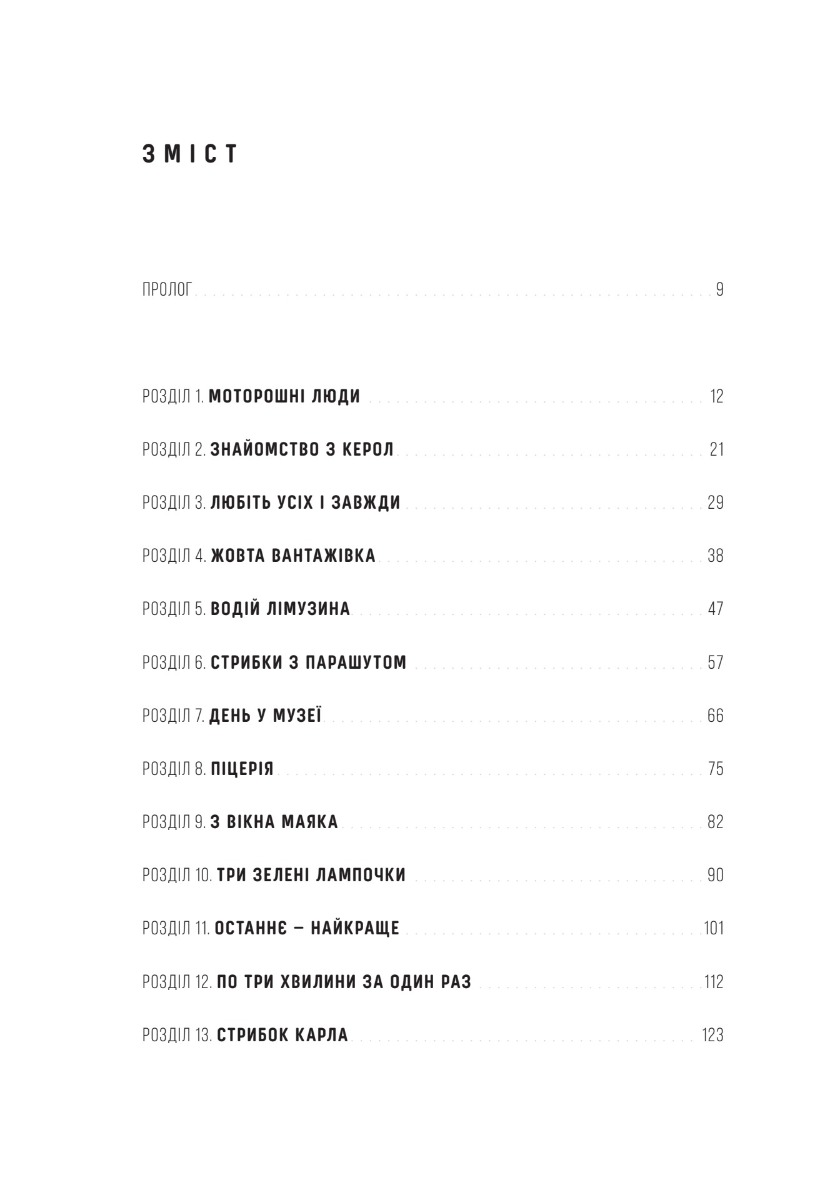This screenshot has width=828, height=1200.
Task: Click page number 66
Action: [x=715, y=716]
